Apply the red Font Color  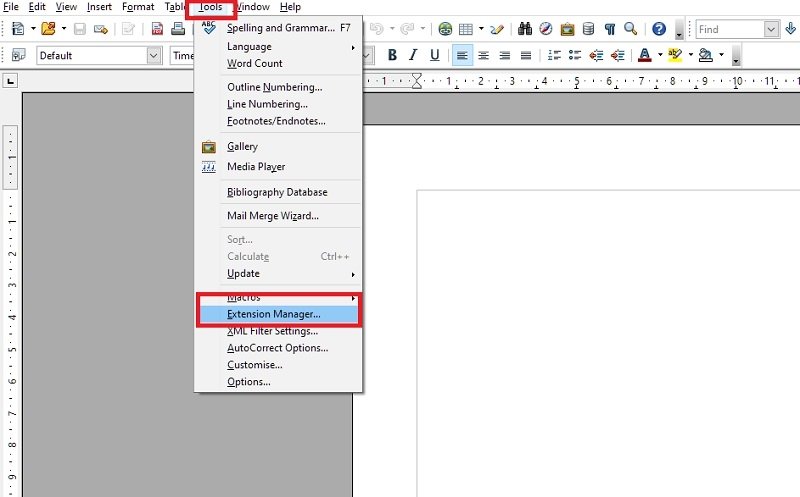644,55
